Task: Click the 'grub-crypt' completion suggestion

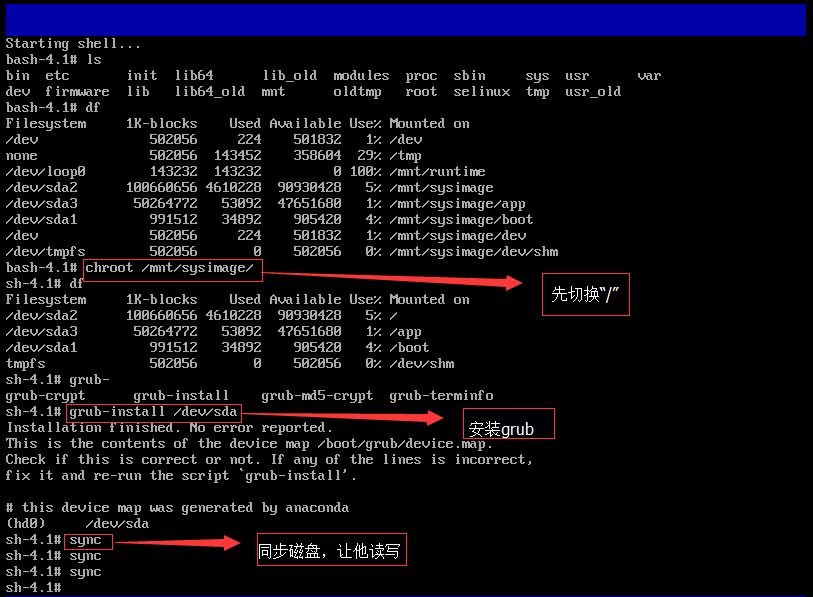Action: (x=45, y=396)
